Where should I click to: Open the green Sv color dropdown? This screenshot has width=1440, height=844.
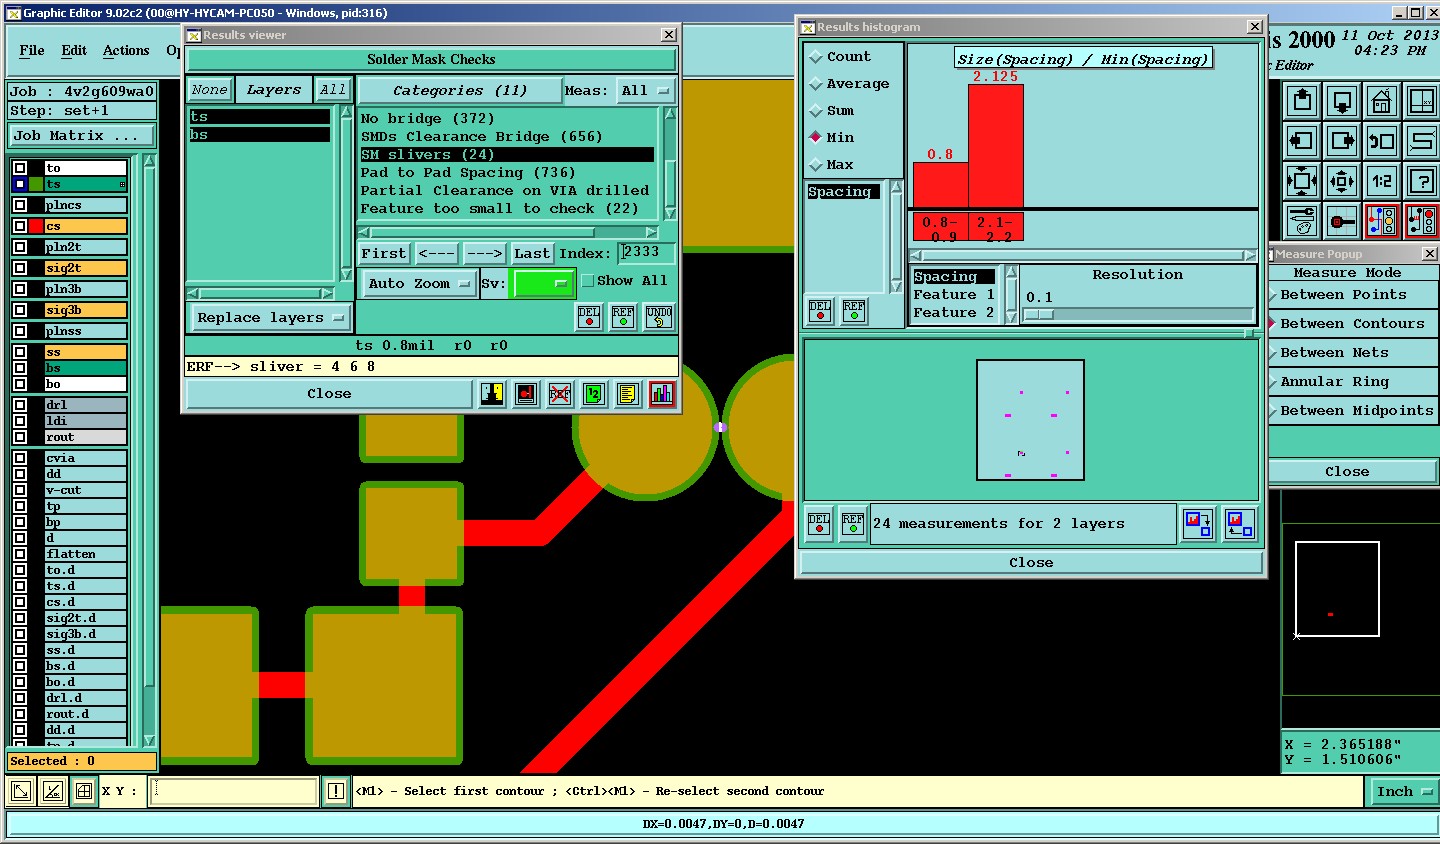[541, 284]
